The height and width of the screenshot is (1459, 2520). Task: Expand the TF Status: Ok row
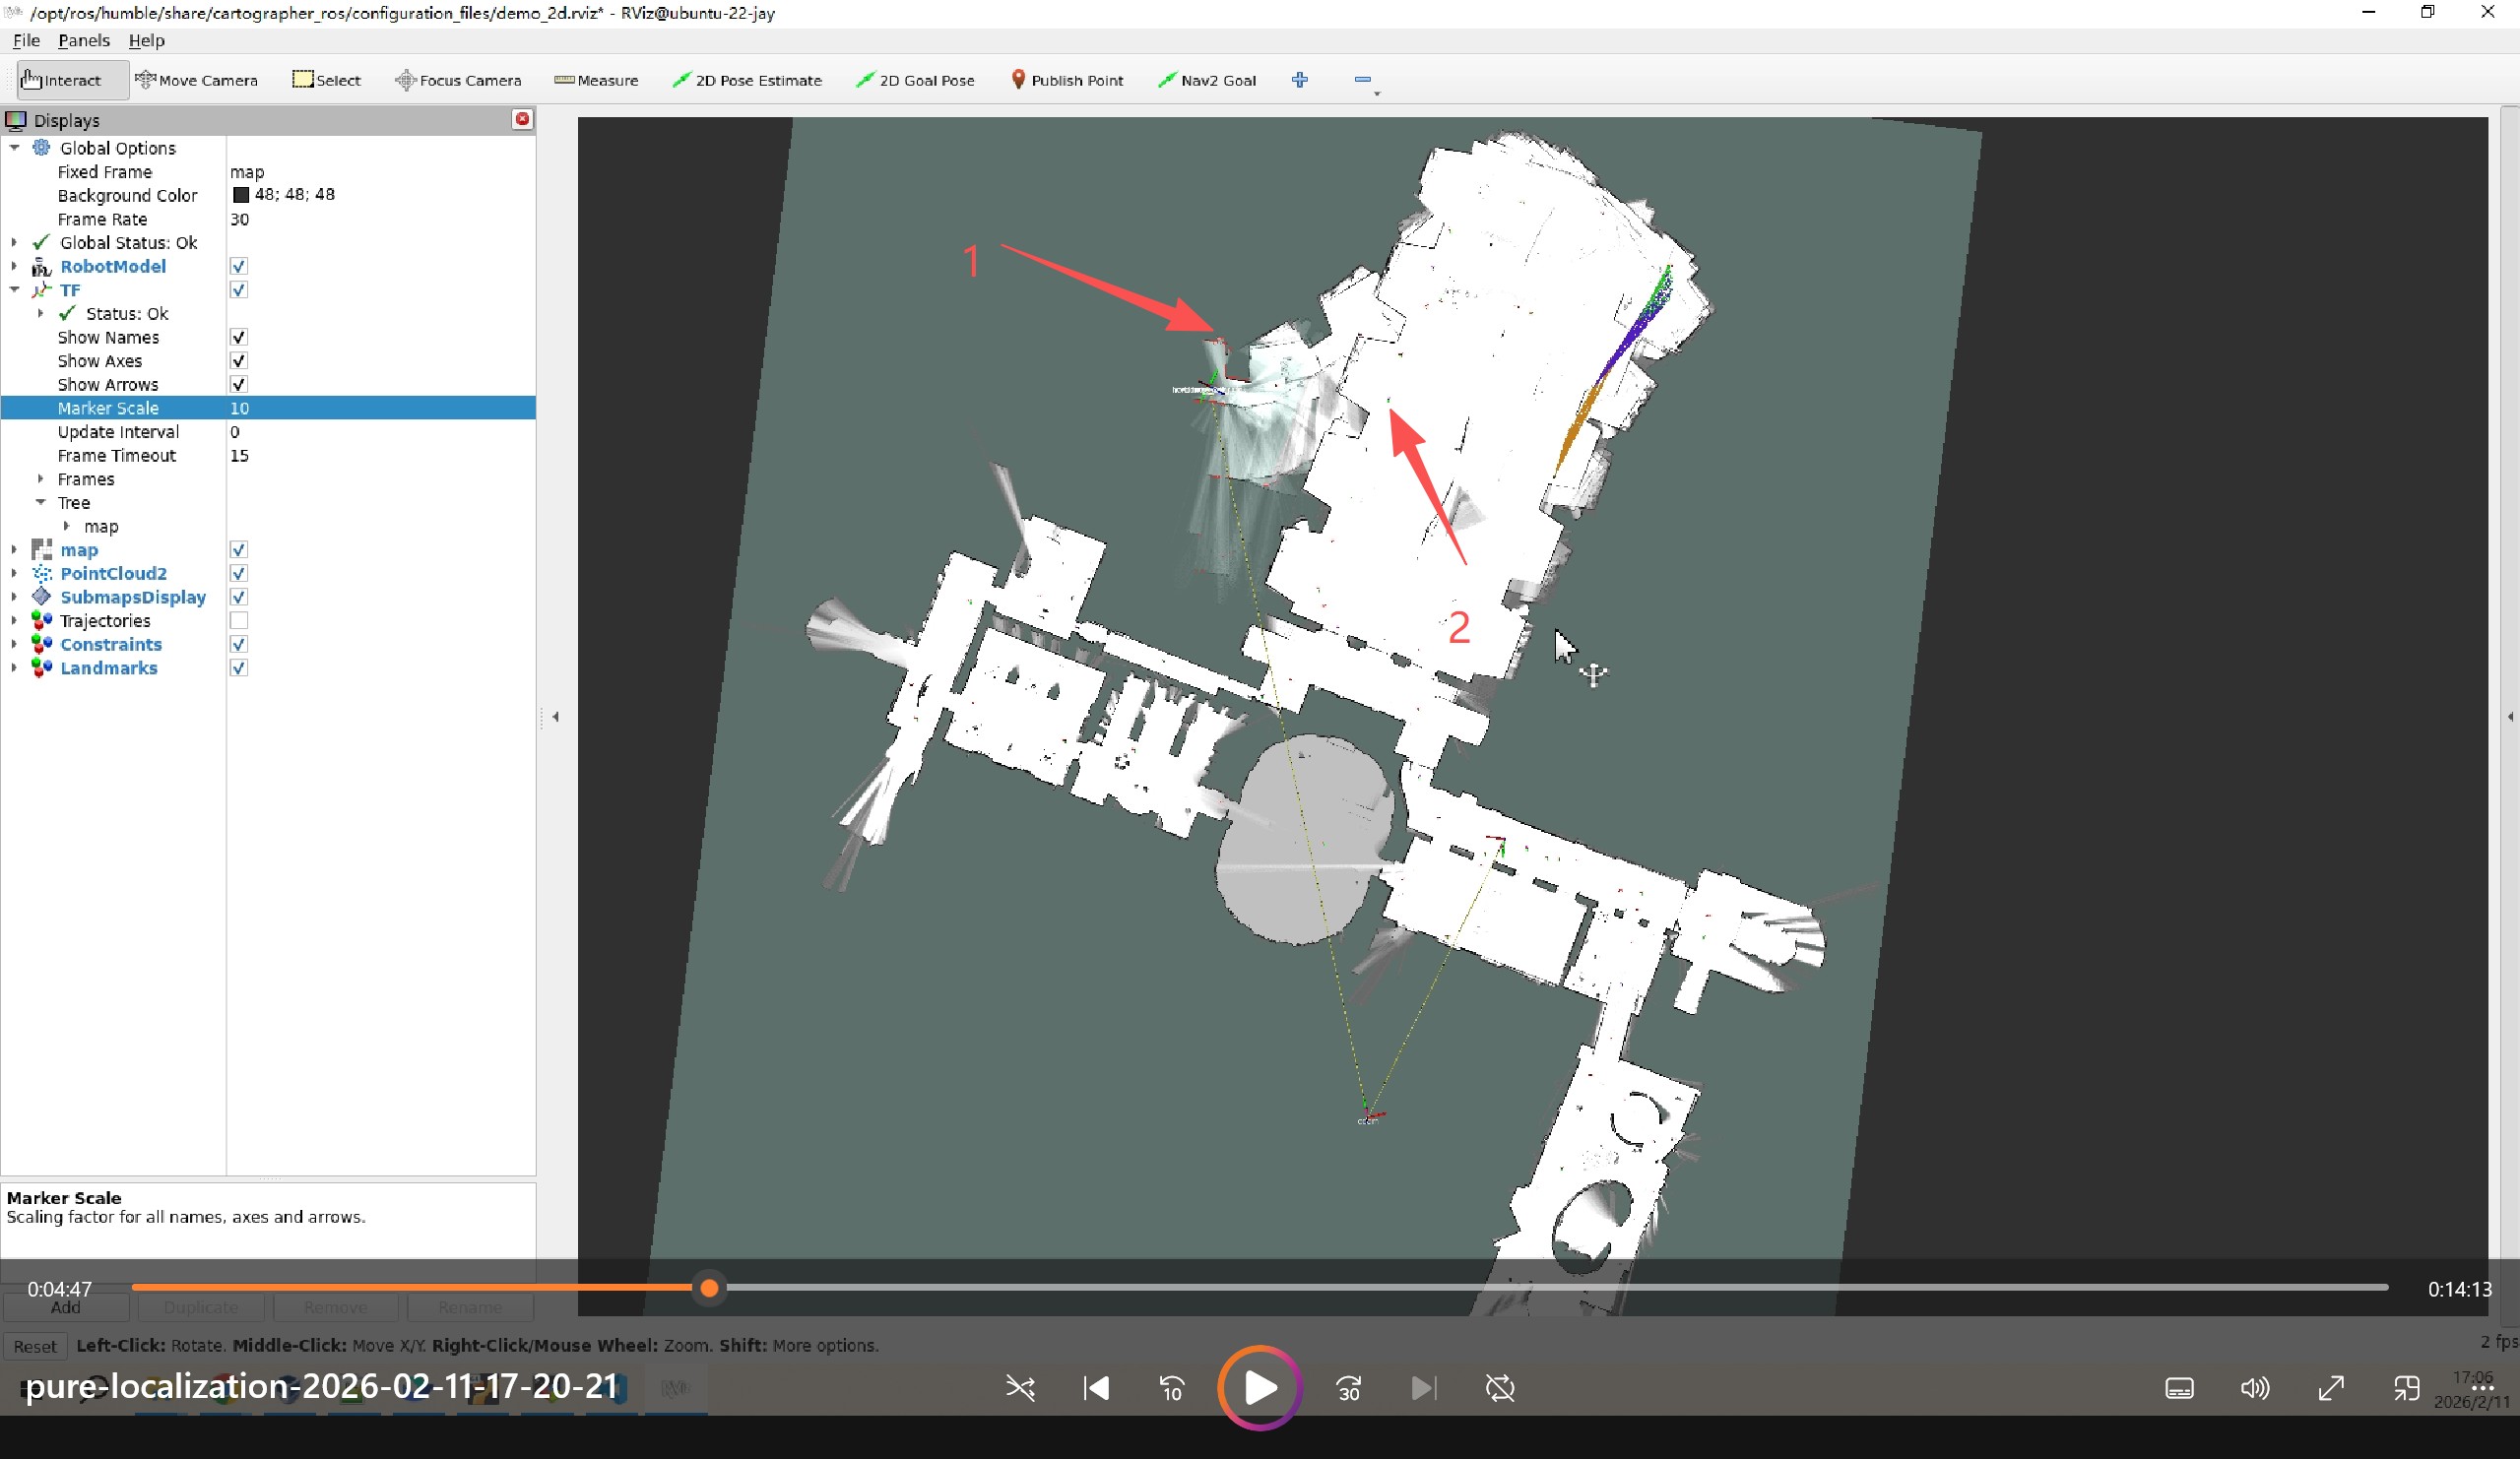tap(40, 313)
